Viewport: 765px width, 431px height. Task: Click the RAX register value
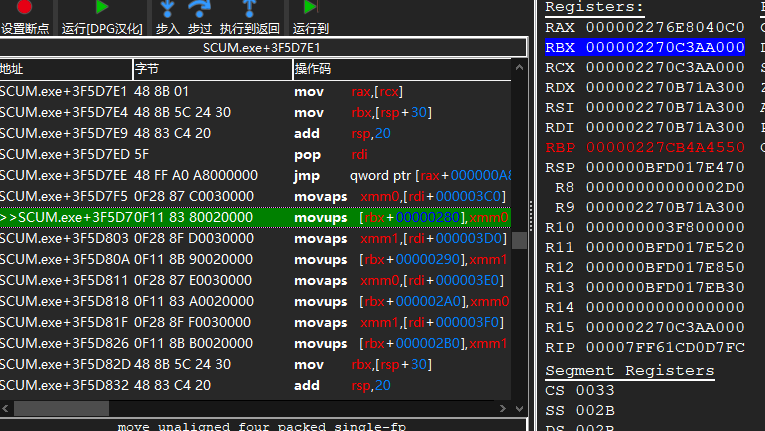click(664, 27)
